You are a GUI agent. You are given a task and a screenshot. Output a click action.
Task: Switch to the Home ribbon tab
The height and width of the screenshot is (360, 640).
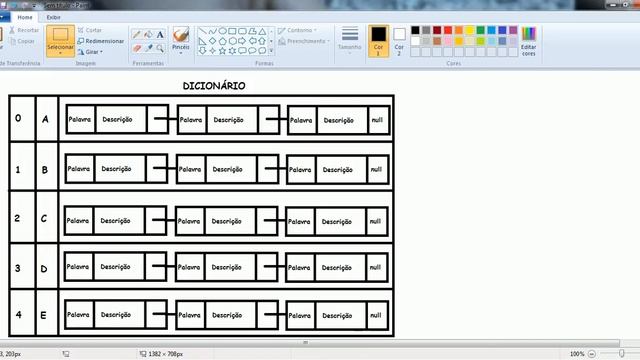tap(25, 17)
